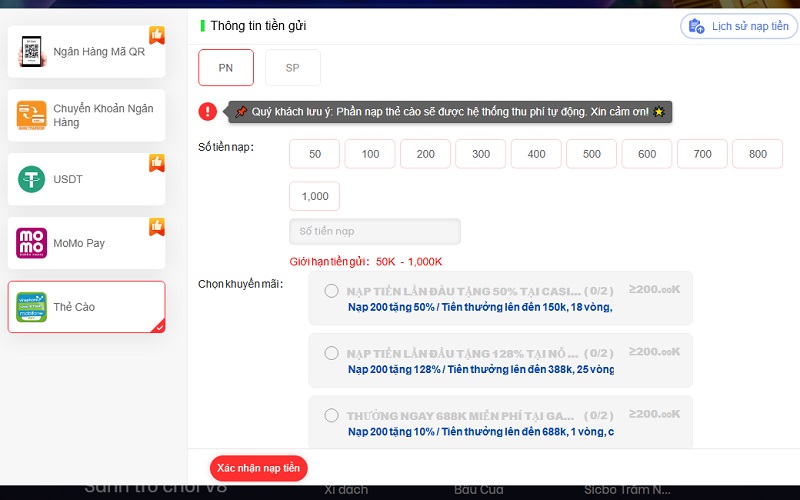This screenshot has width=800, height=500.
Task: Choose the 500 deposit amount
Action: [x=591, y=154]
